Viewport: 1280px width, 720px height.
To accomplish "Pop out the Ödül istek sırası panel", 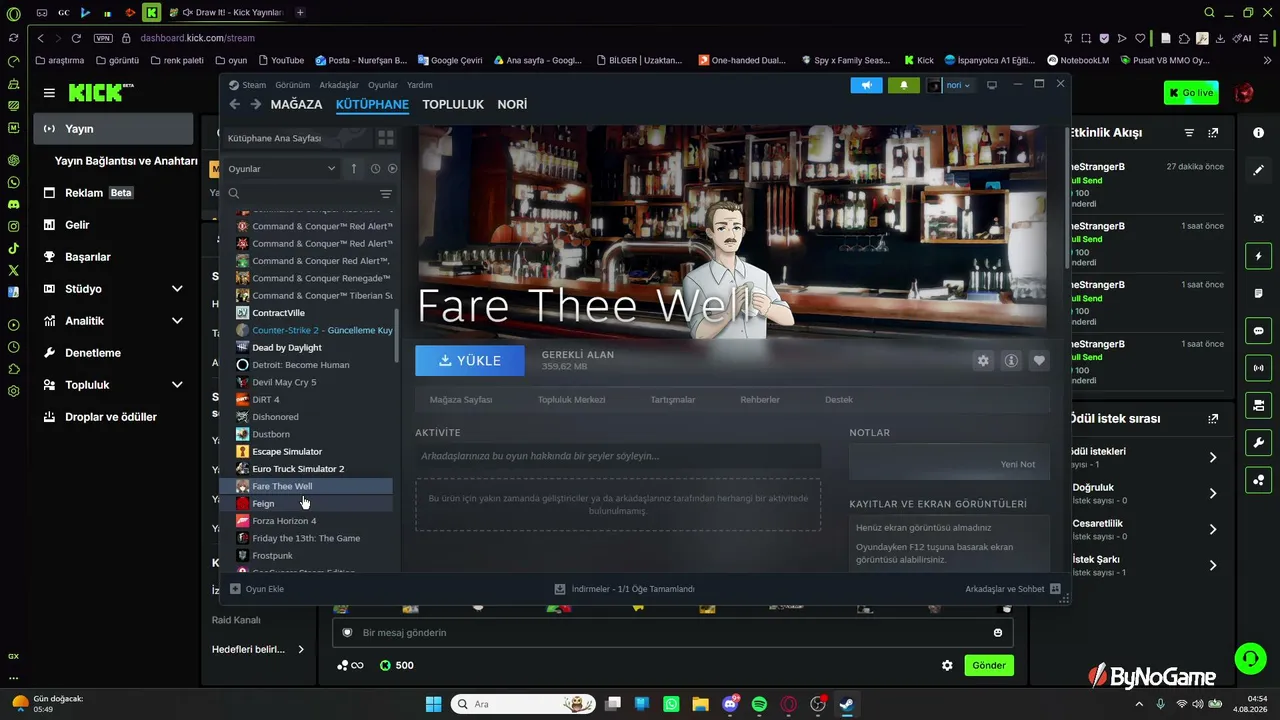I will coord(1213,419).
